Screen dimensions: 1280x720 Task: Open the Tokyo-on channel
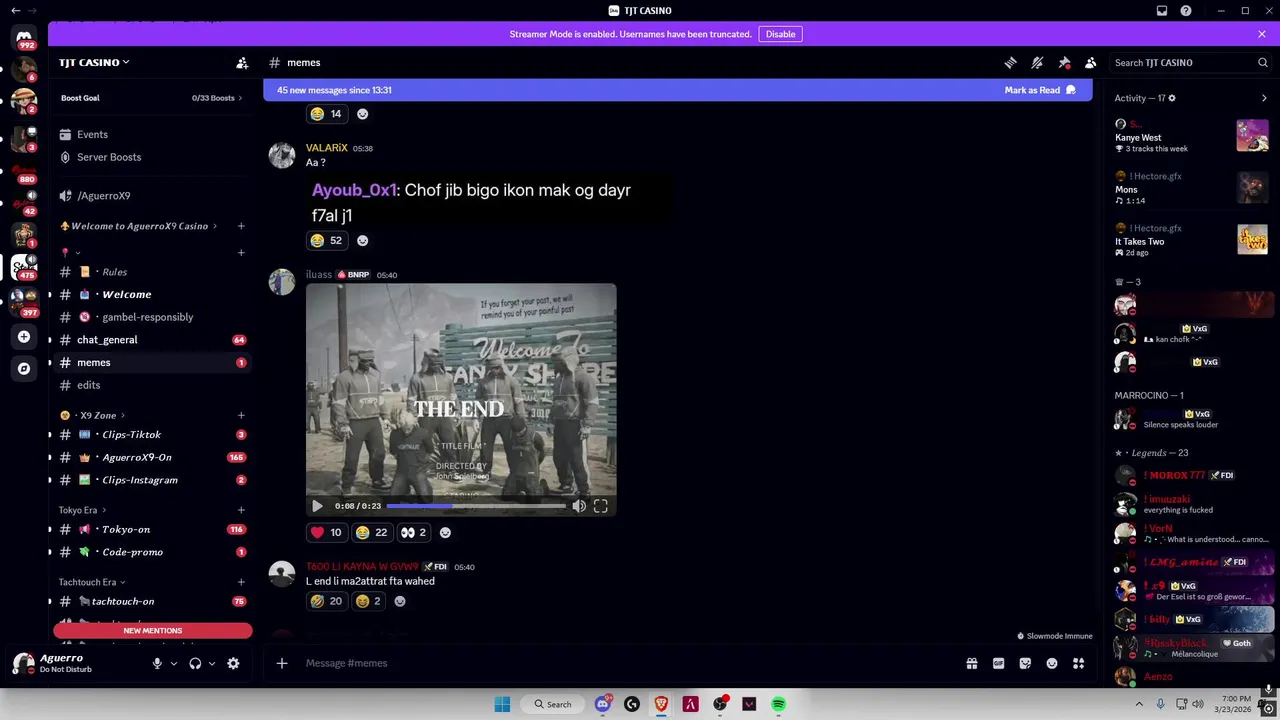(x=151, y=530)
